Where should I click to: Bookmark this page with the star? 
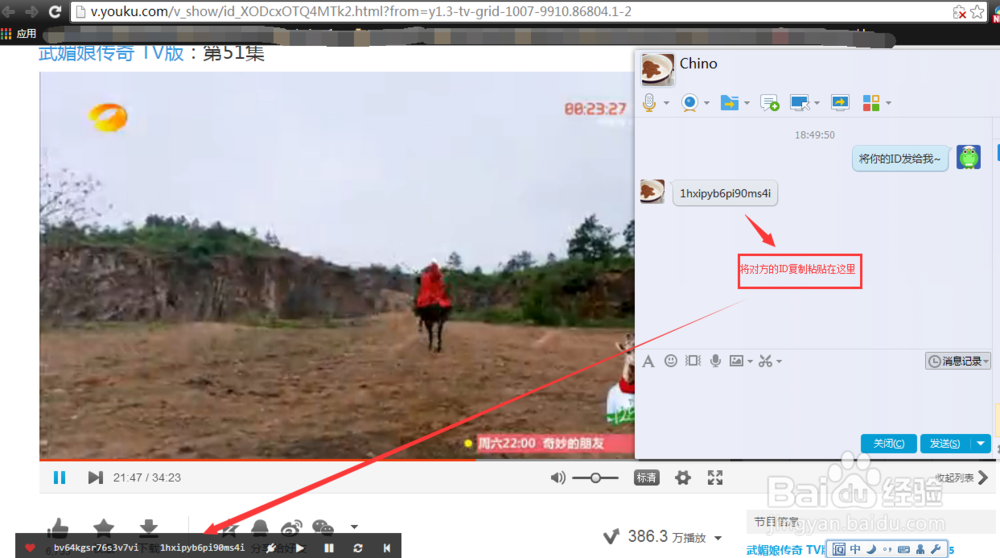point(977,11)
